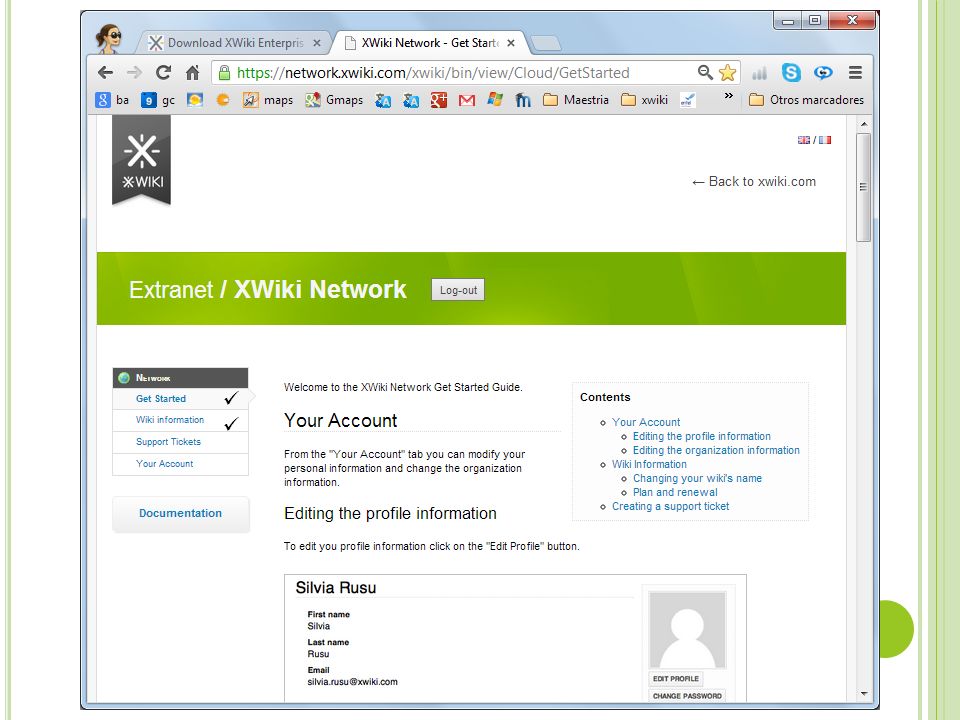Click the blue chat-link extension icon
The image size is (960, 720).
click(x=823, y=73)
